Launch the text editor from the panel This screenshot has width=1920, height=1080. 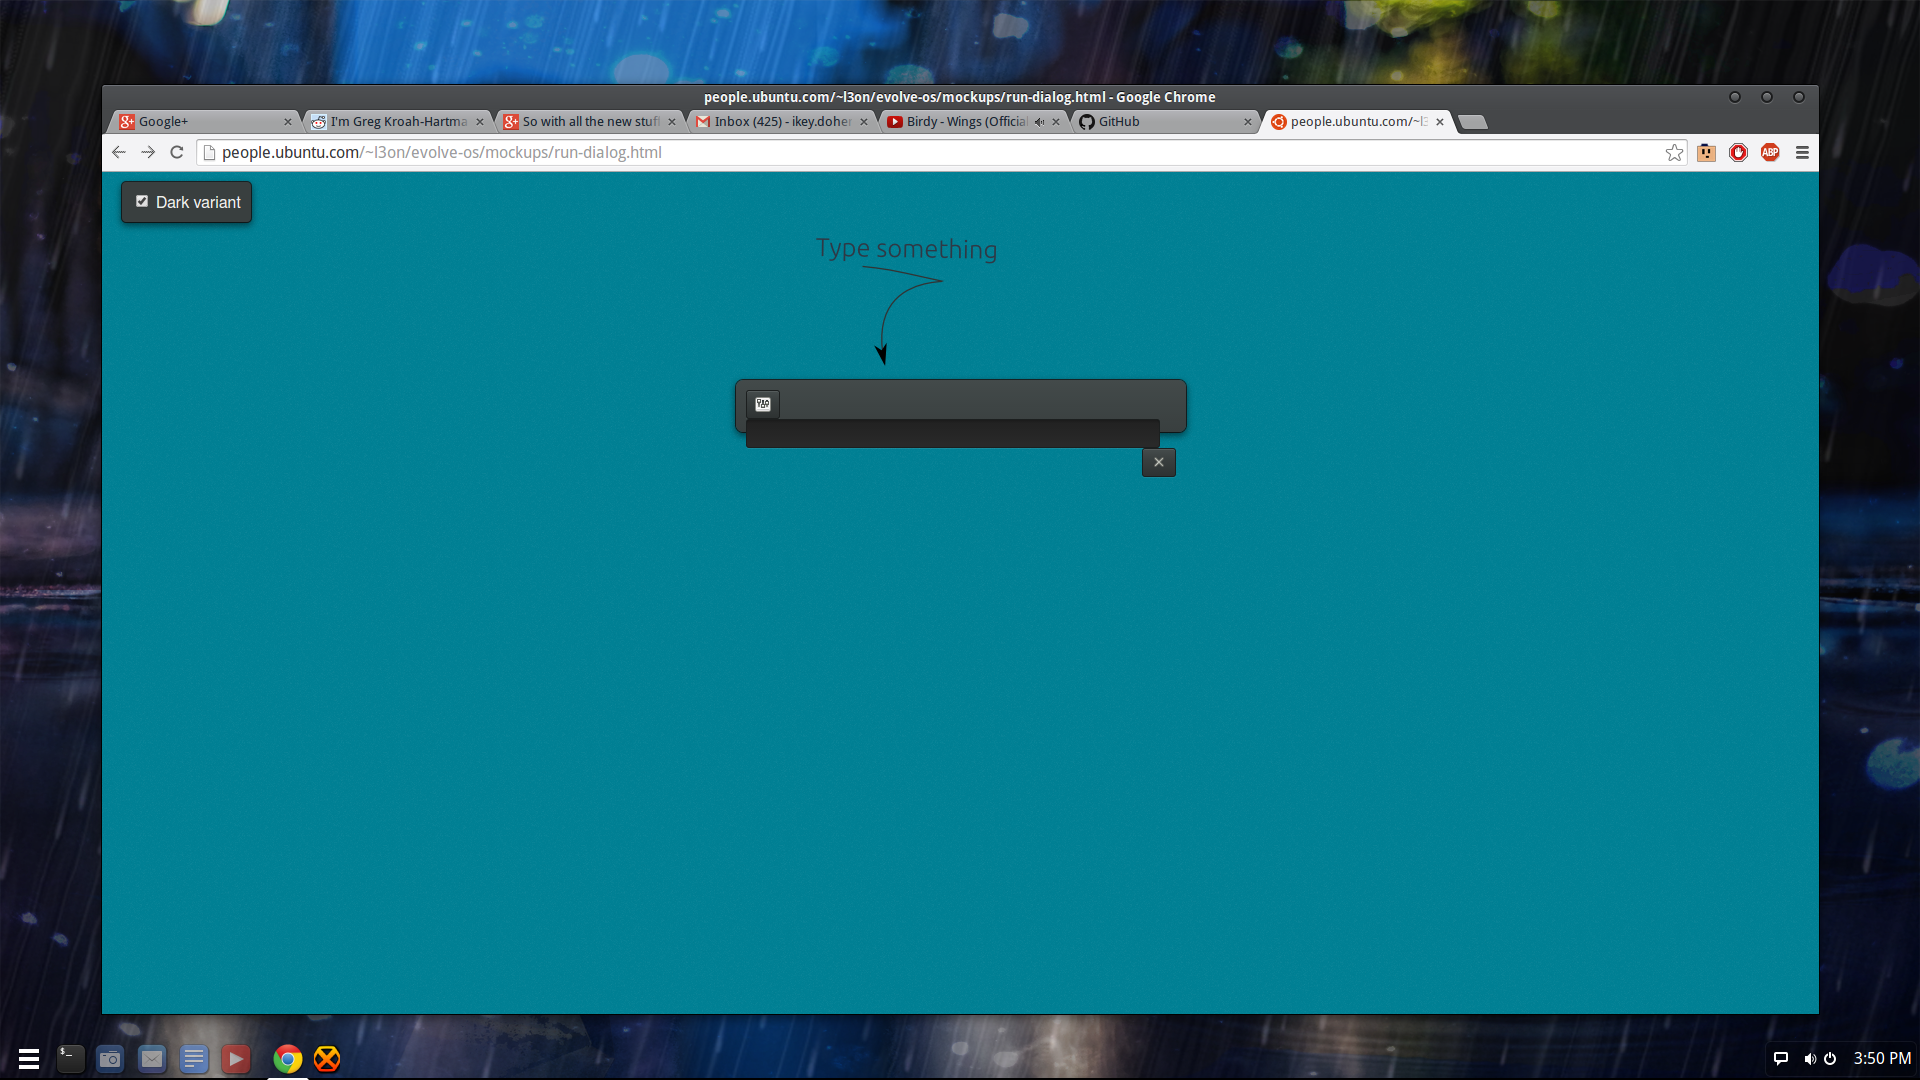coord(194,1058)
